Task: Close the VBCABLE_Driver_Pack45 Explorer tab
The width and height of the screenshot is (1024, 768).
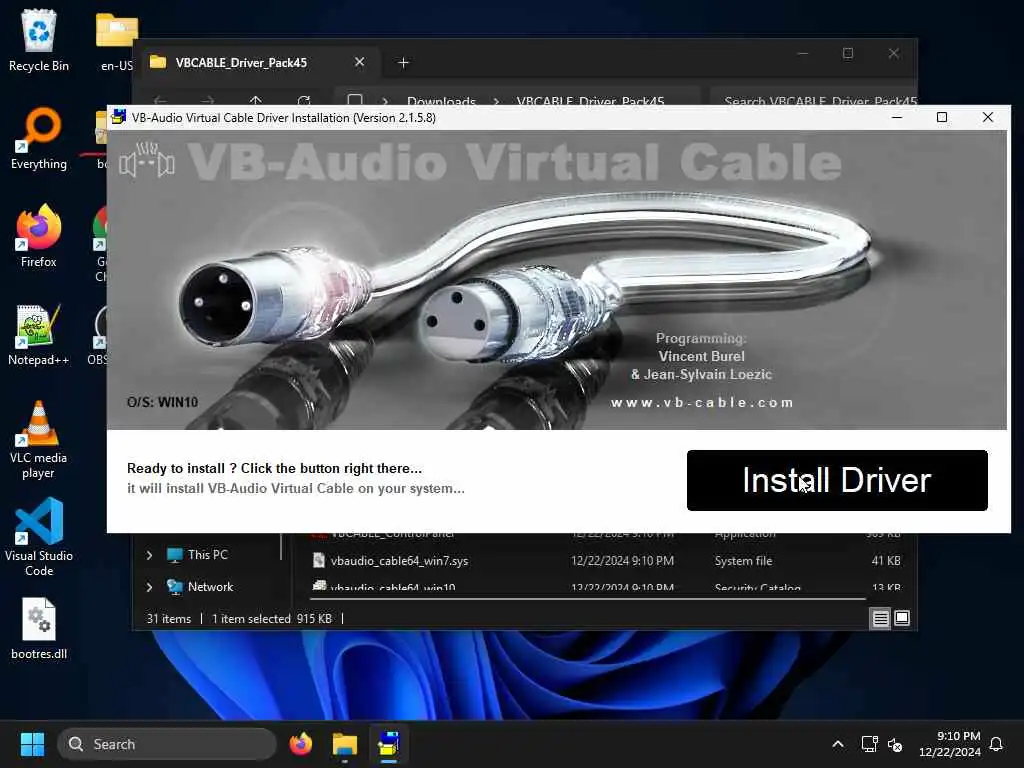Action: (x=359, y=62)
